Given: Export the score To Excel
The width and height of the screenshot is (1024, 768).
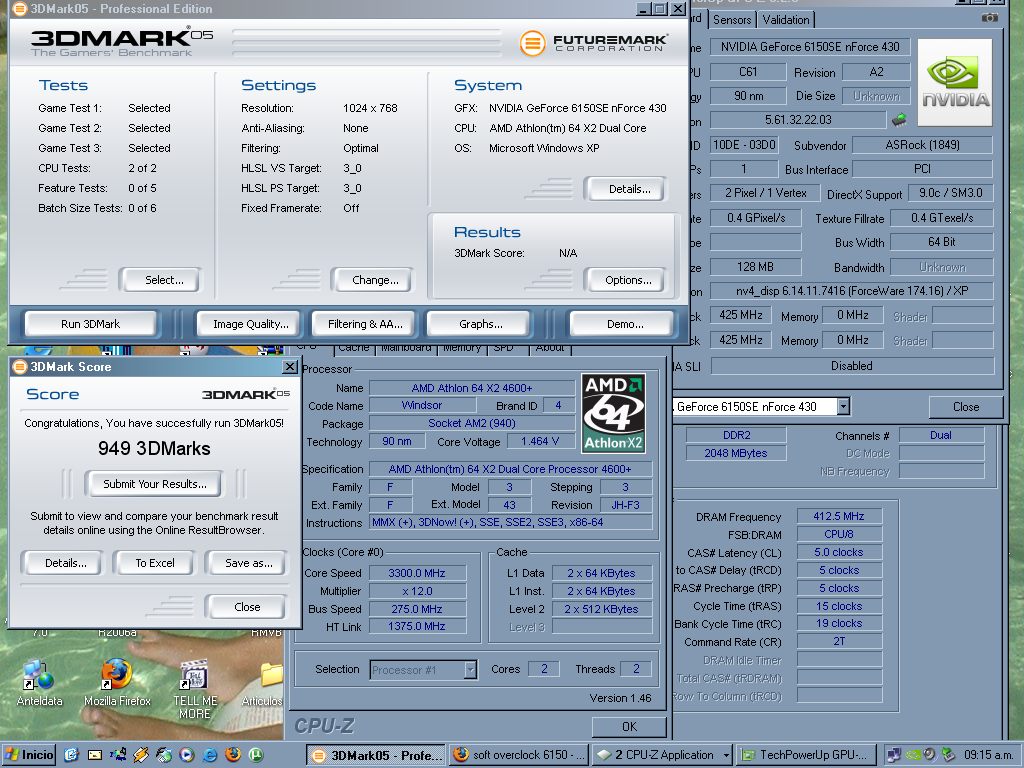Looking at the screenshot, I should pyautogui.click(x=155, y=563).
